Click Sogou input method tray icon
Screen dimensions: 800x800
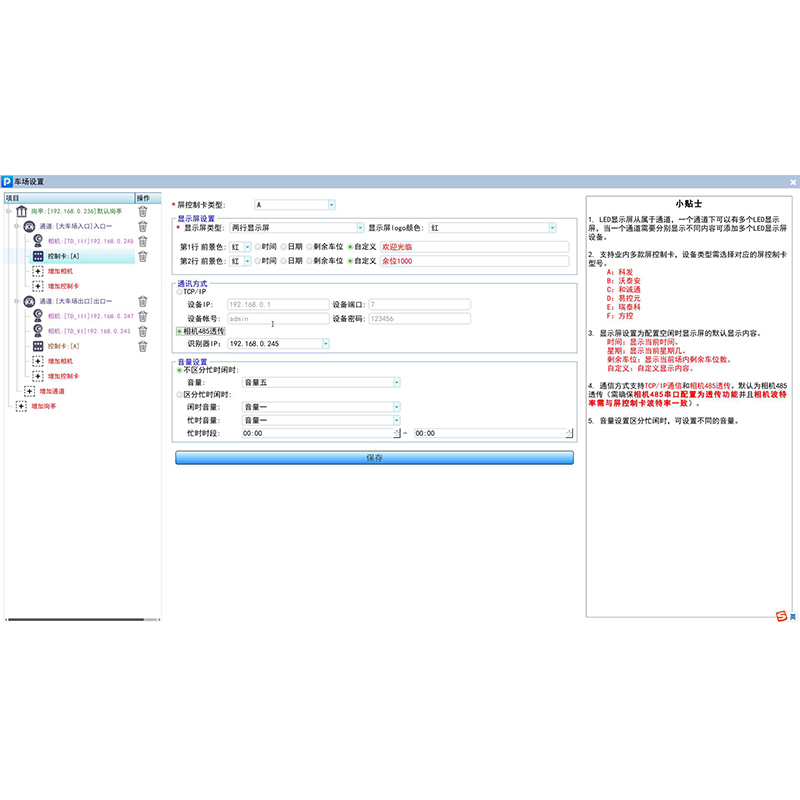(x=781, y=616)
